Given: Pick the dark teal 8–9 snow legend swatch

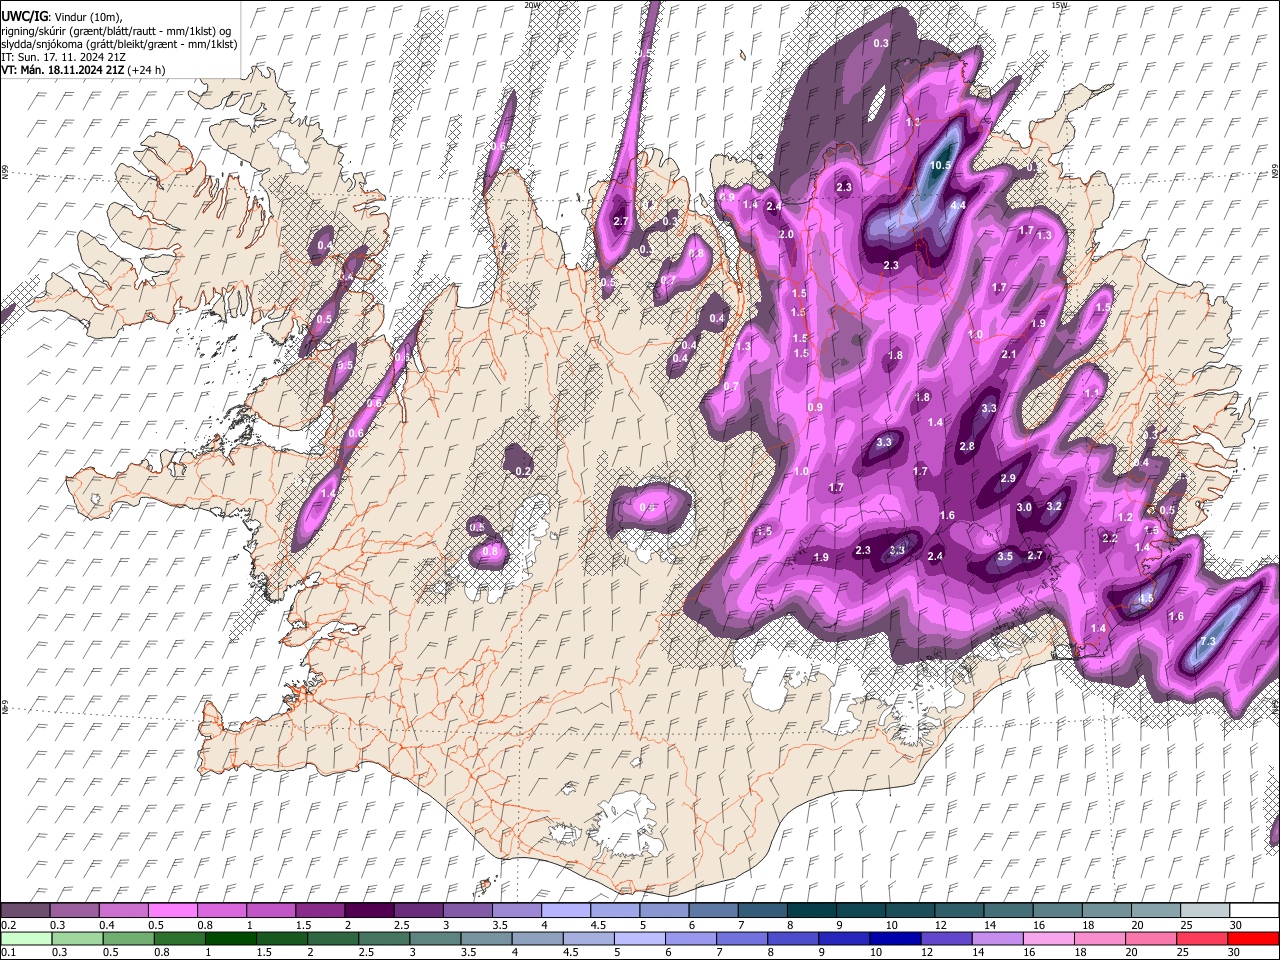Looking at the screenshot, I should [x=810, y=911].
